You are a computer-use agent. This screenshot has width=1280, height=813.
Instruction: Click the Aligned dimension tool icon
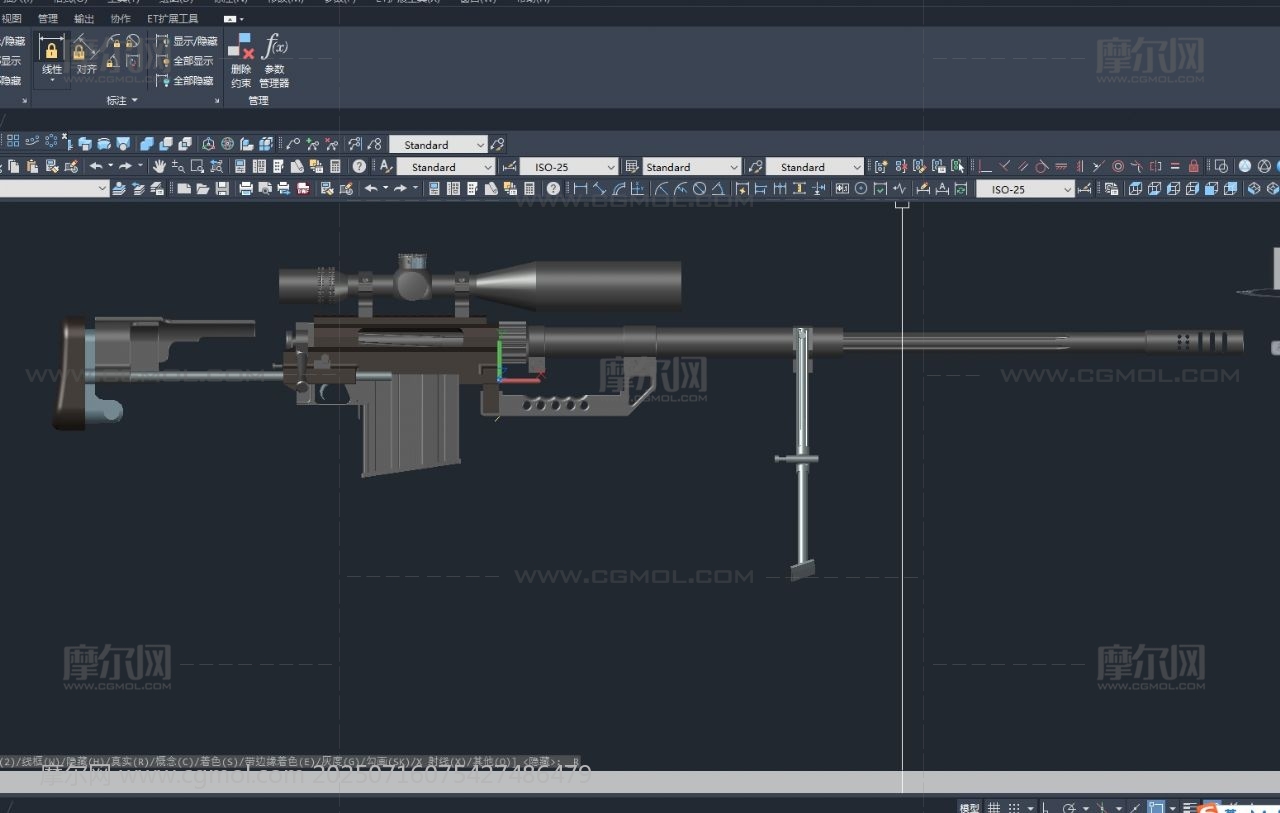click(598, 188)
